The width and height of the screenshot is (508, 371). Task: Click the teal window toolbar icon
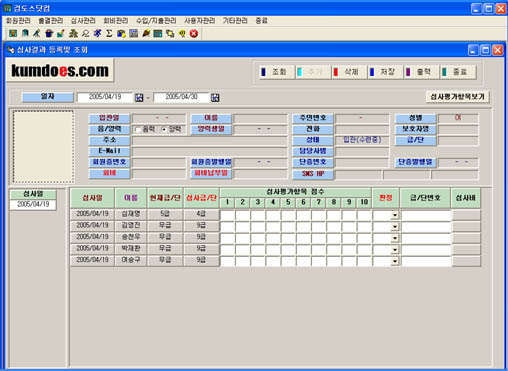pos(158,33)
